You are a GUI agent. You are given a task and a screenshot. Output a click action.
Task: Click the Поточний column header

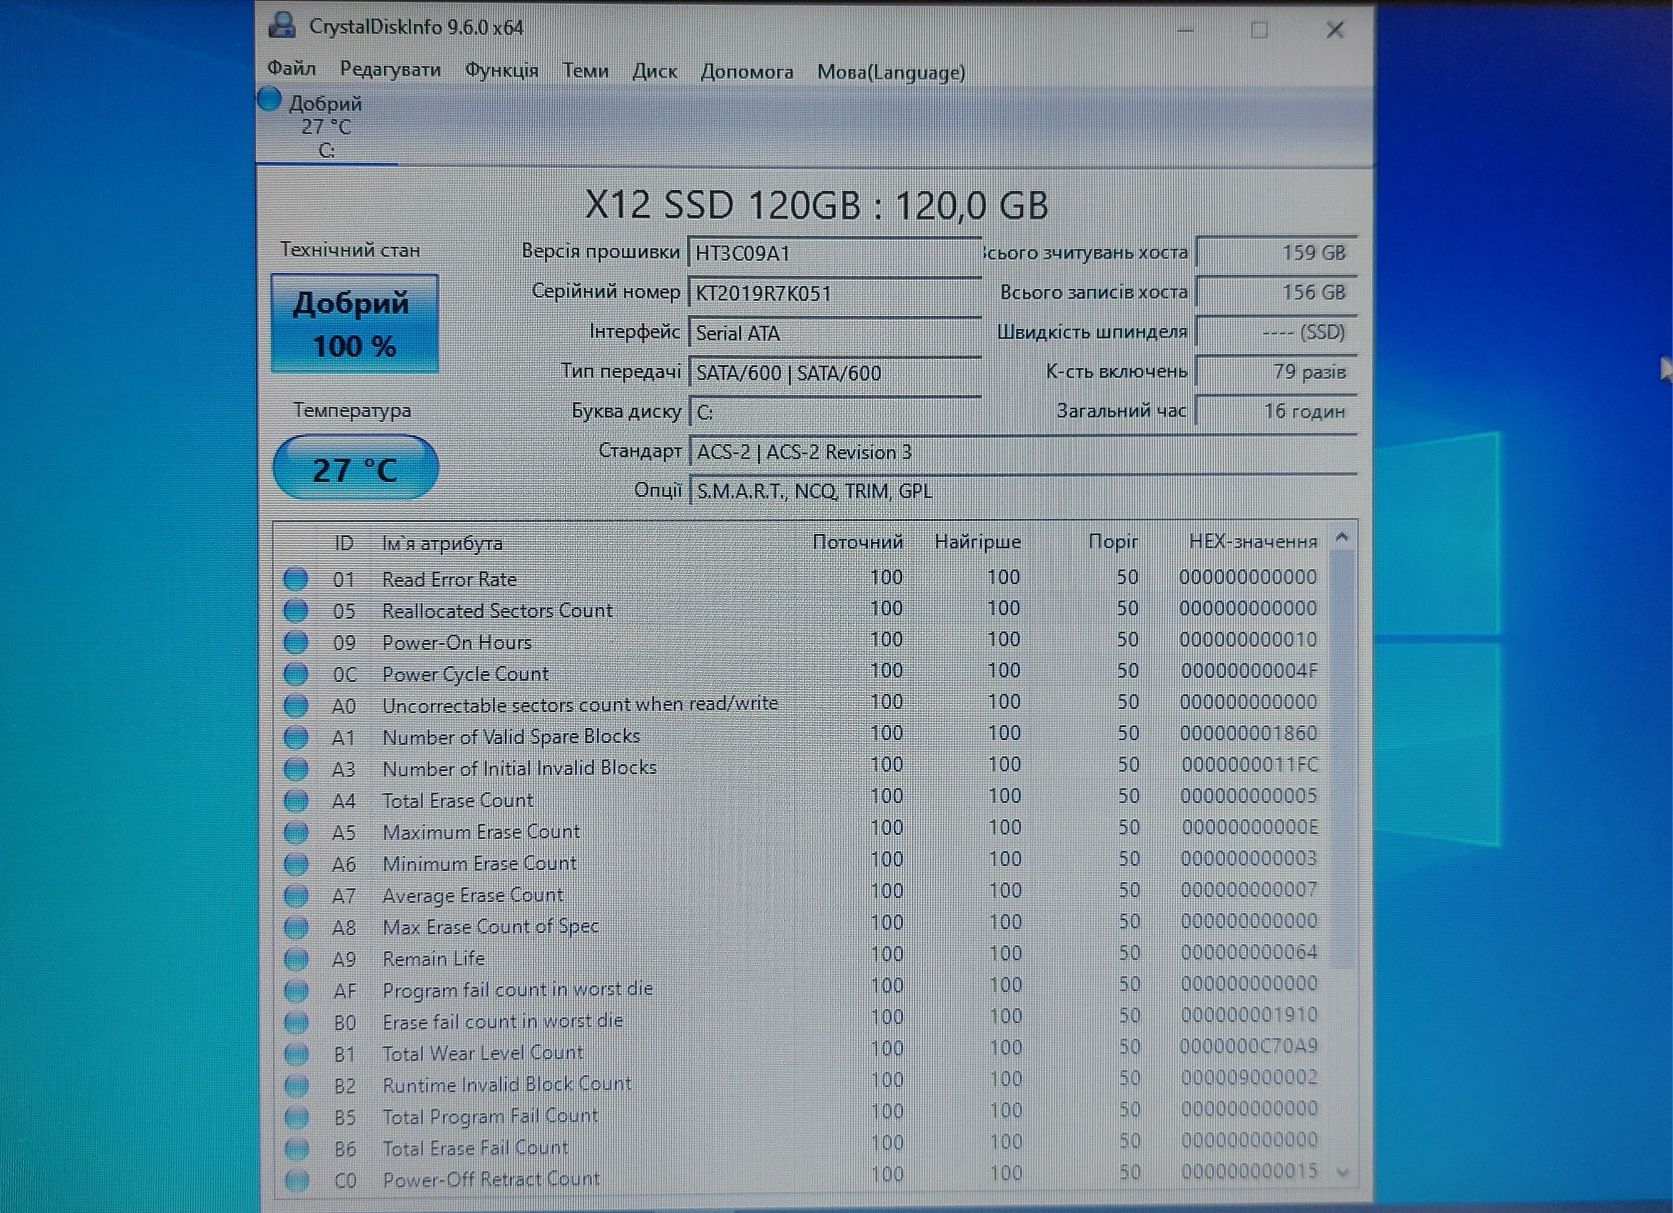coord(858,542)
